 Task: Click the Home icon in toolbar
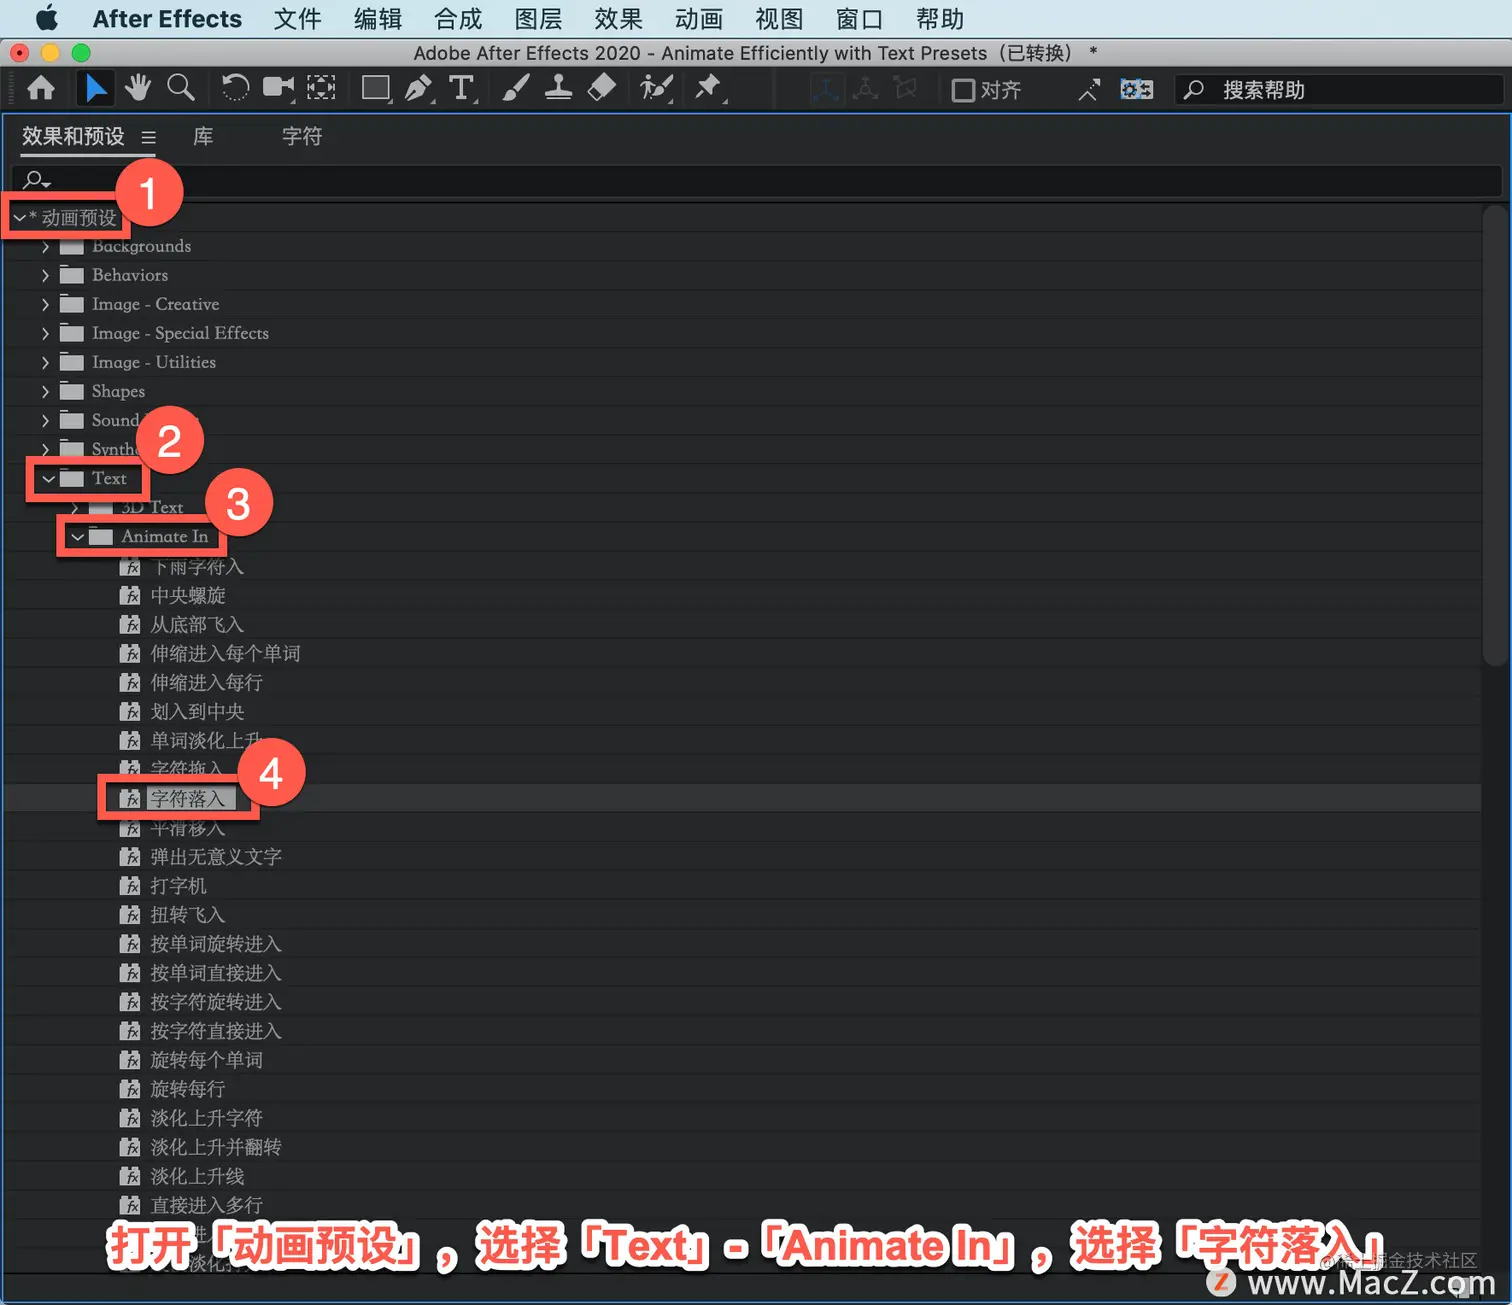41,89
